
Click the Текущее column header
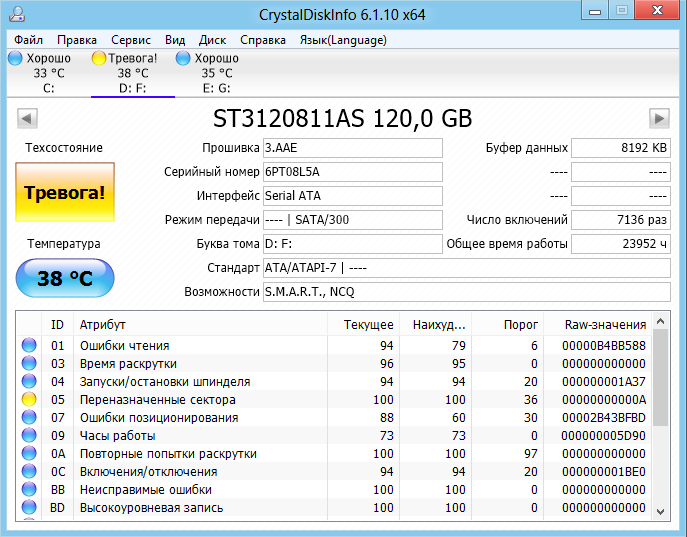[363, 325]
